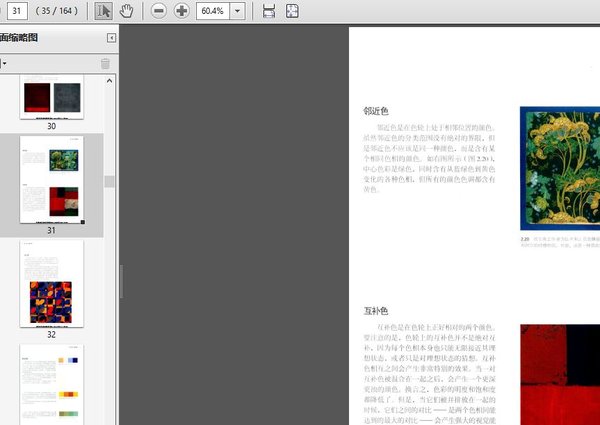Select the color swatches page thumbnail below 32
This screenshot has width=600, height=425.
point(52,384)
